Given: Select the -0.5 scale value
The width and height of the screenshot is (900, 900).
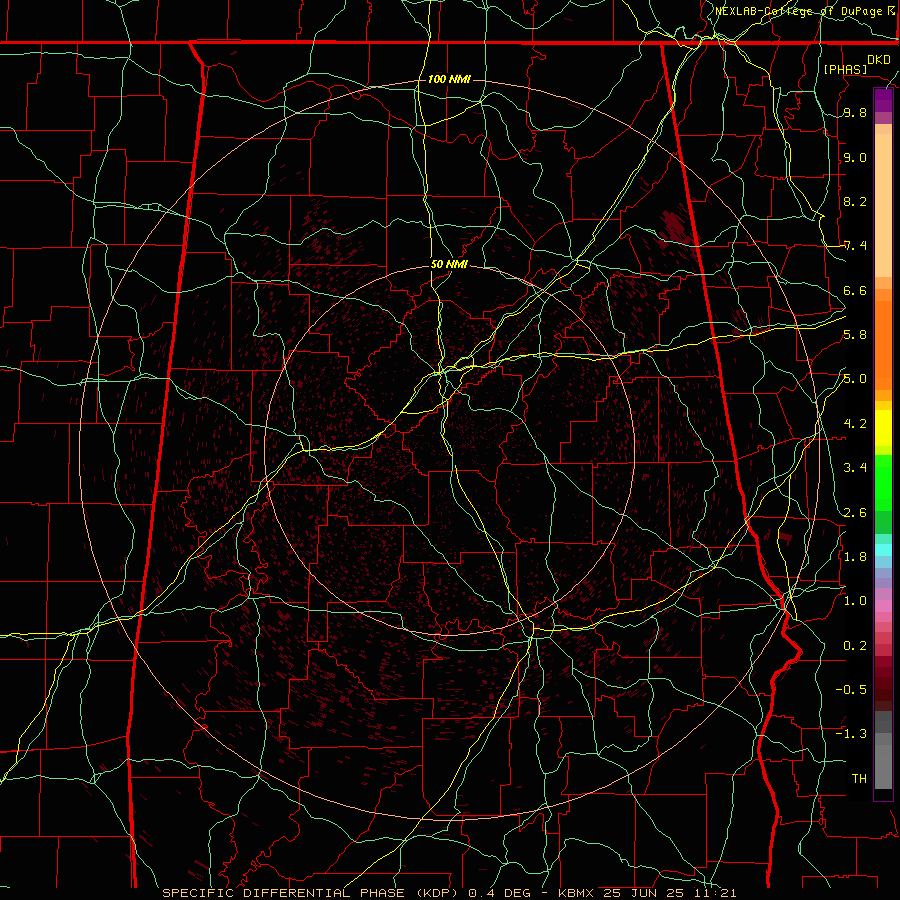Looking at the screenshot, I should click(x=851, y=690).
